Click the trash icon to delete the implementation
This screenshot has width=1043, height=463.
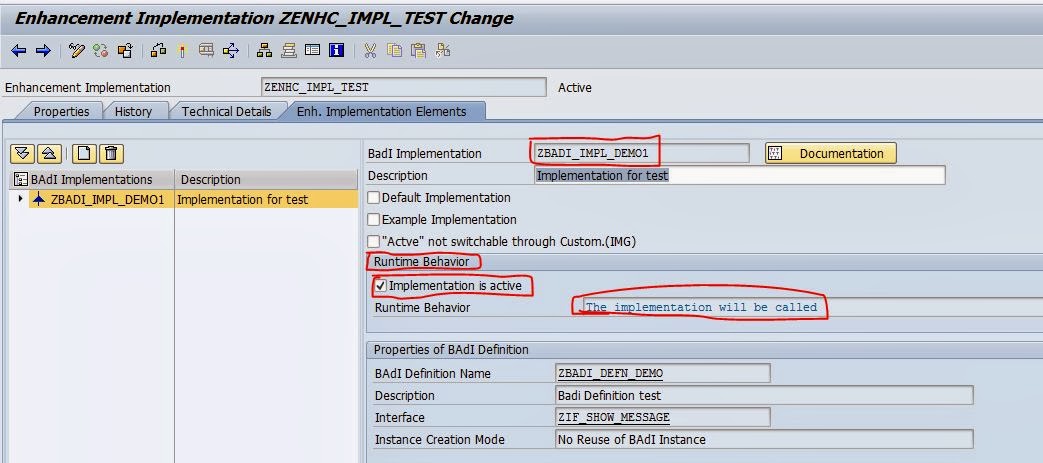111,153
